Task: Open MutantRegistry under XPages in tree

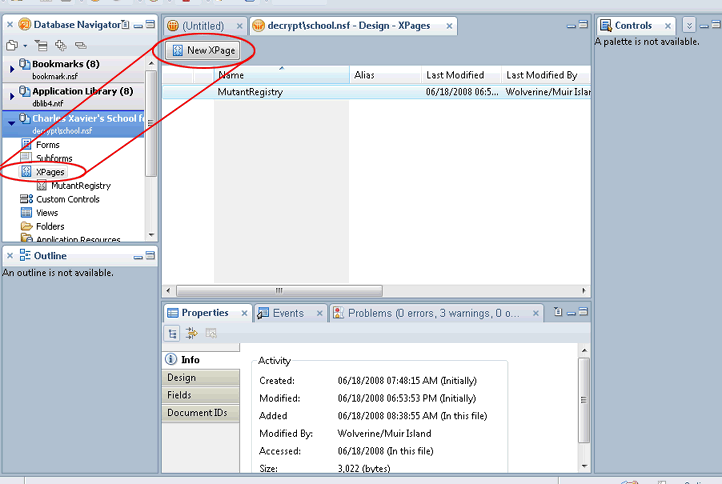Action: click(81, 186)
